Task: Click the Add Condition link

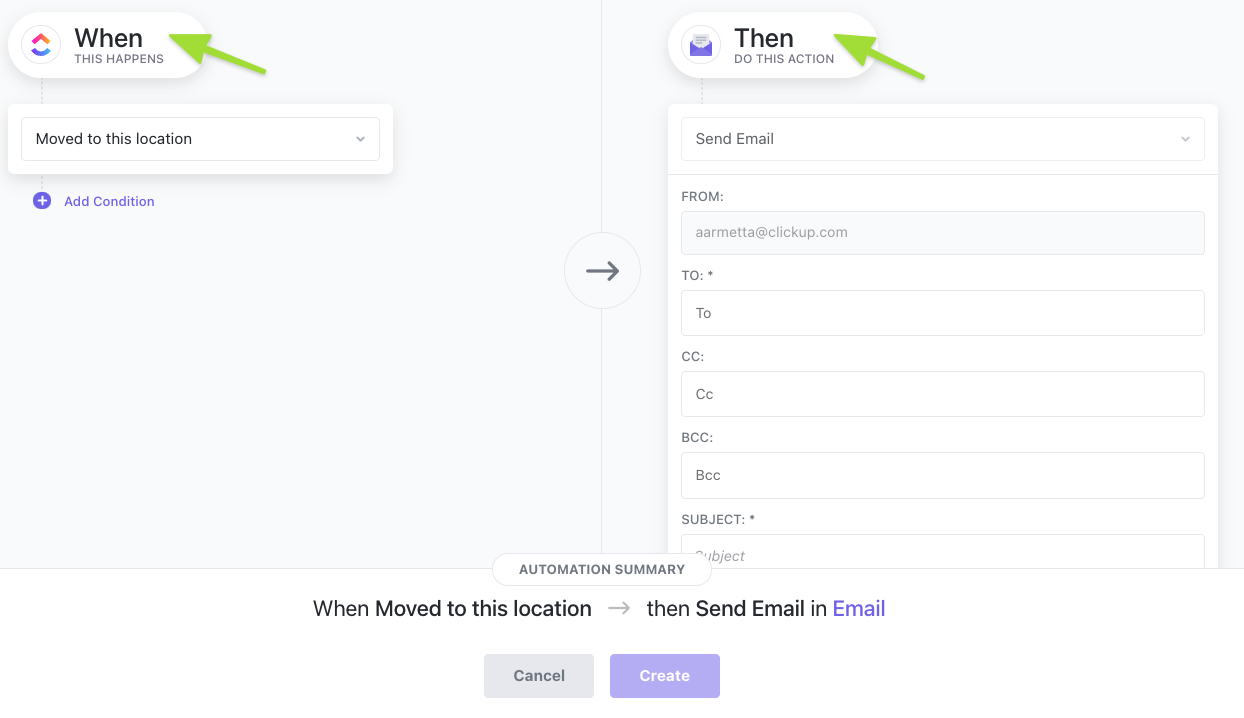Action: pyautogui.click(x=109, y=201)
